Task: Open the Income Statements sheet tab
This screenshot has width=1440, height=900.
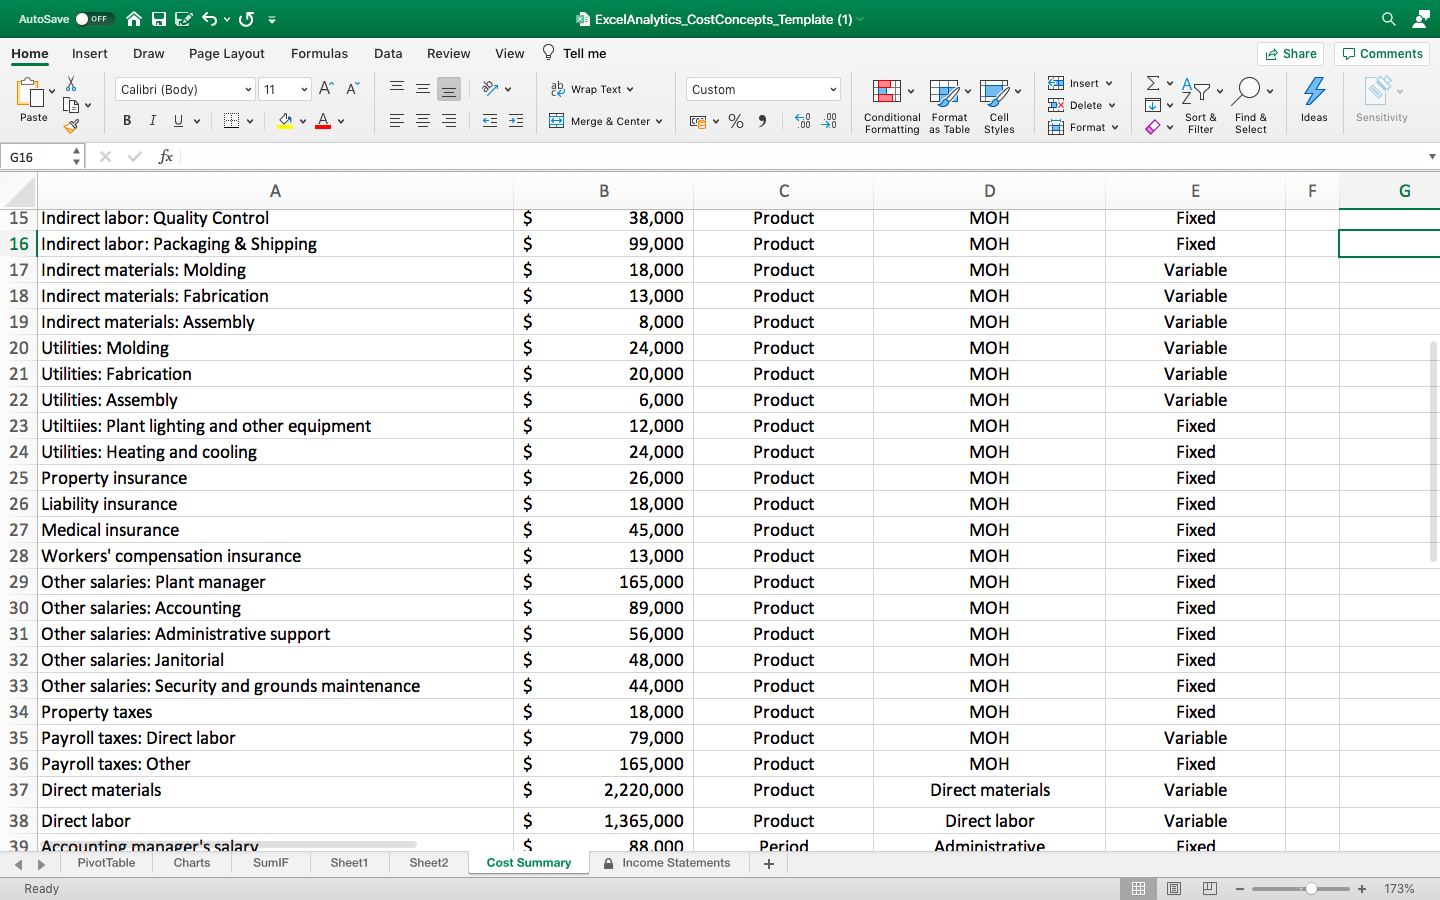Action: pyautogui.click(x=667, y=863)
